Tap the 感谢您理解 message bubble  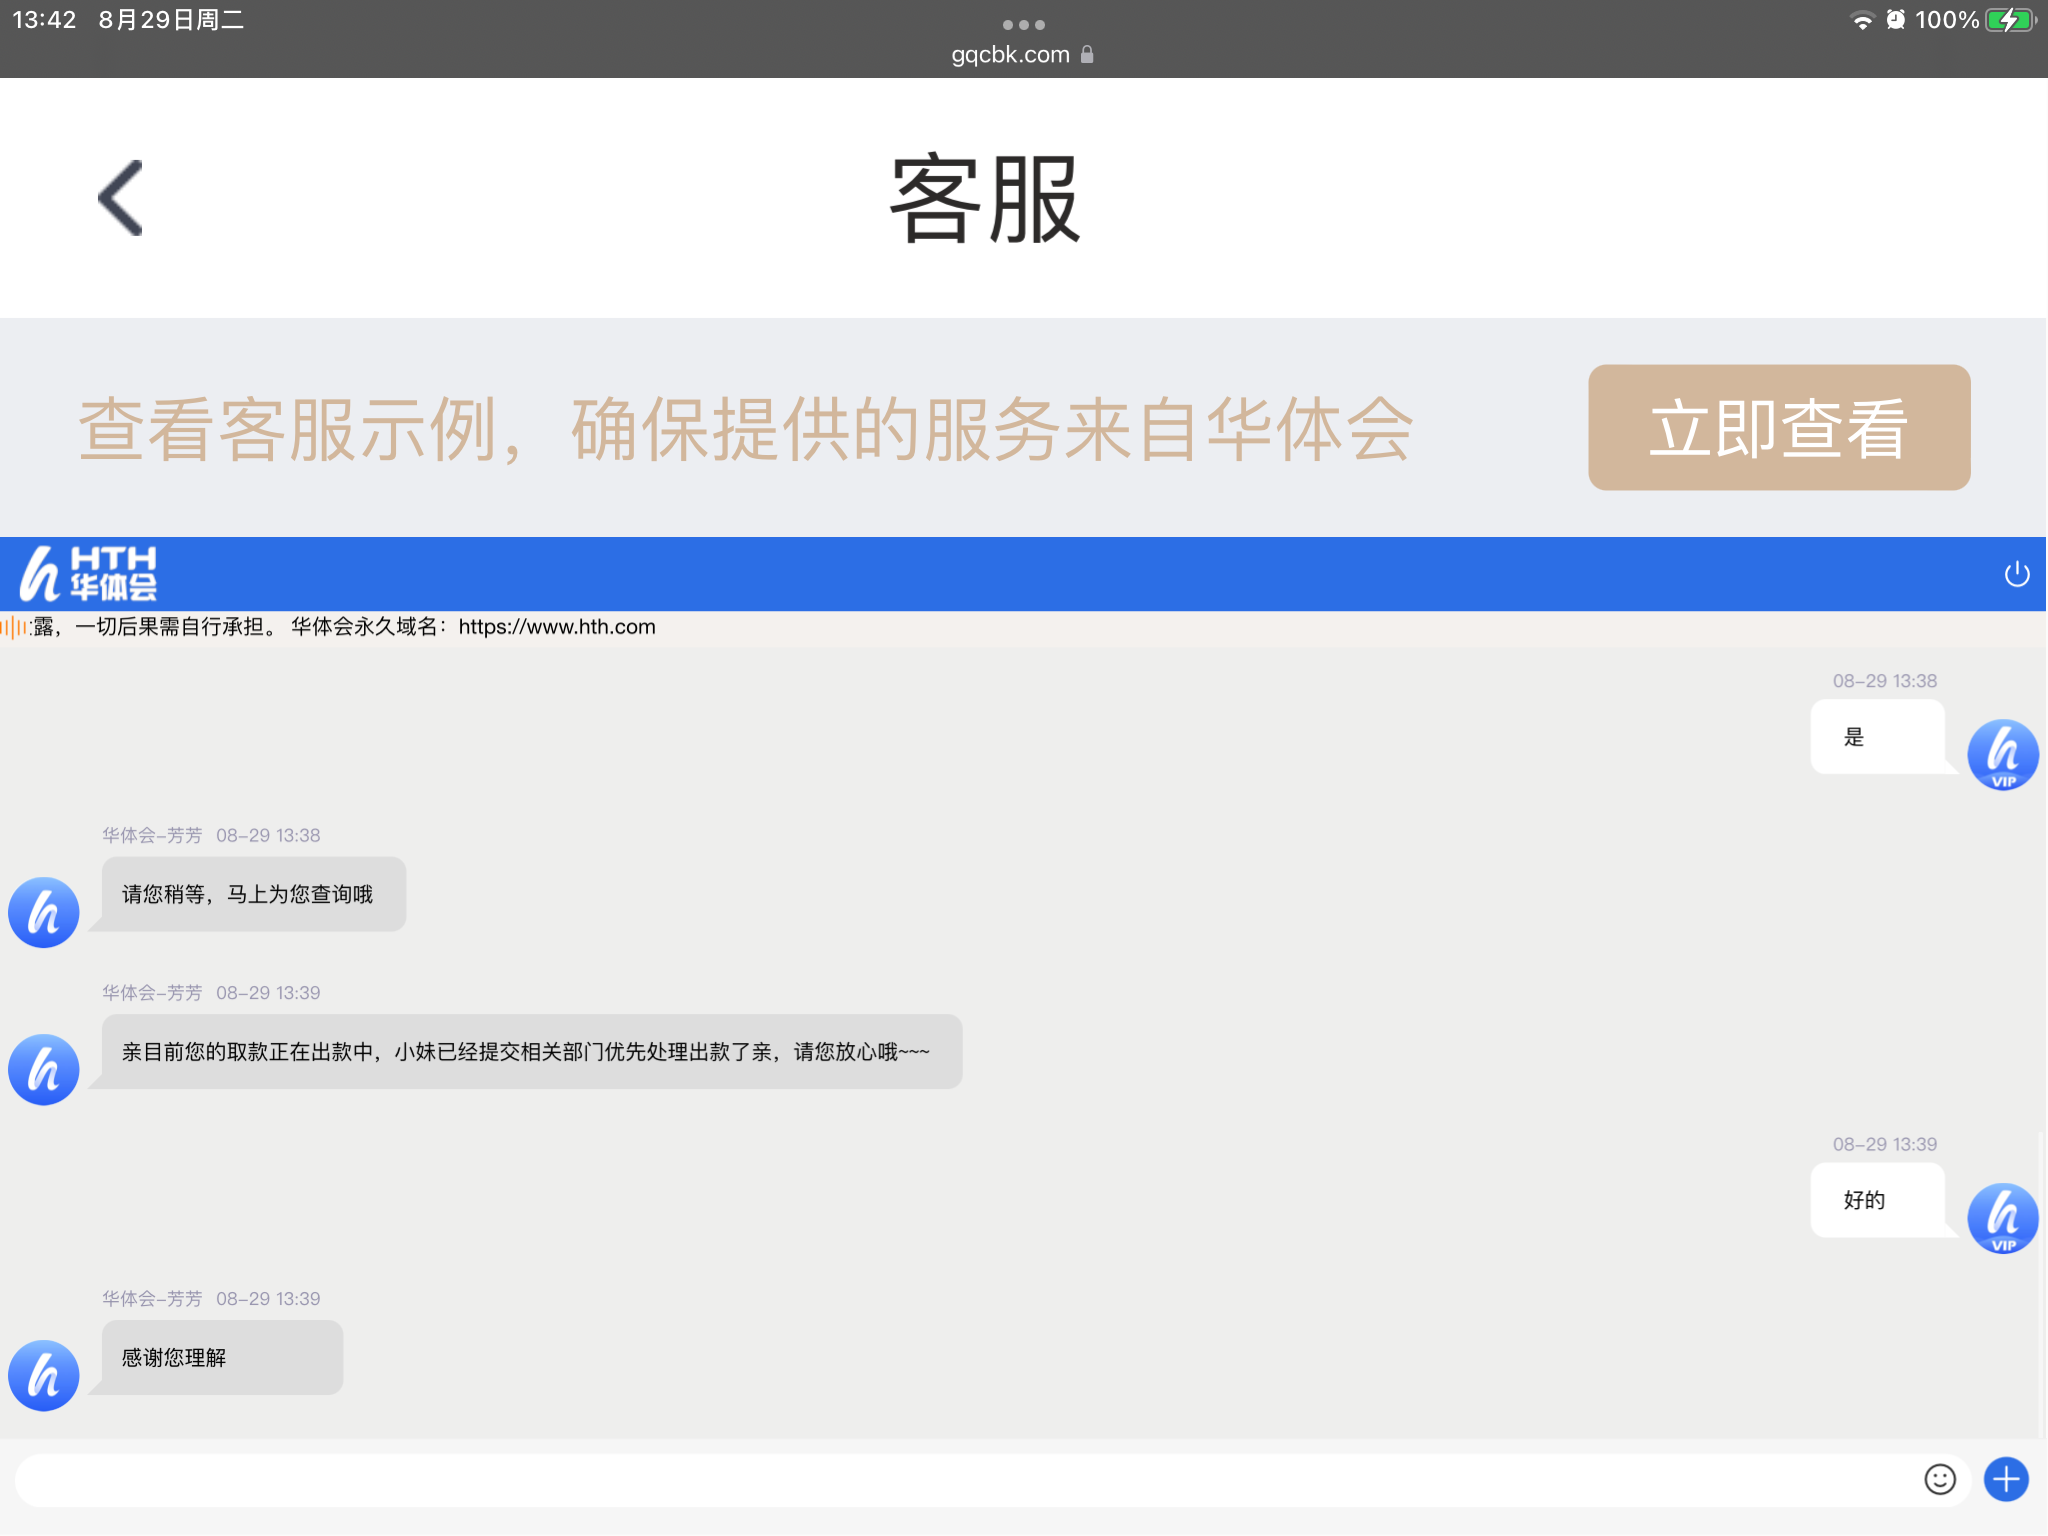[220, 1357]
